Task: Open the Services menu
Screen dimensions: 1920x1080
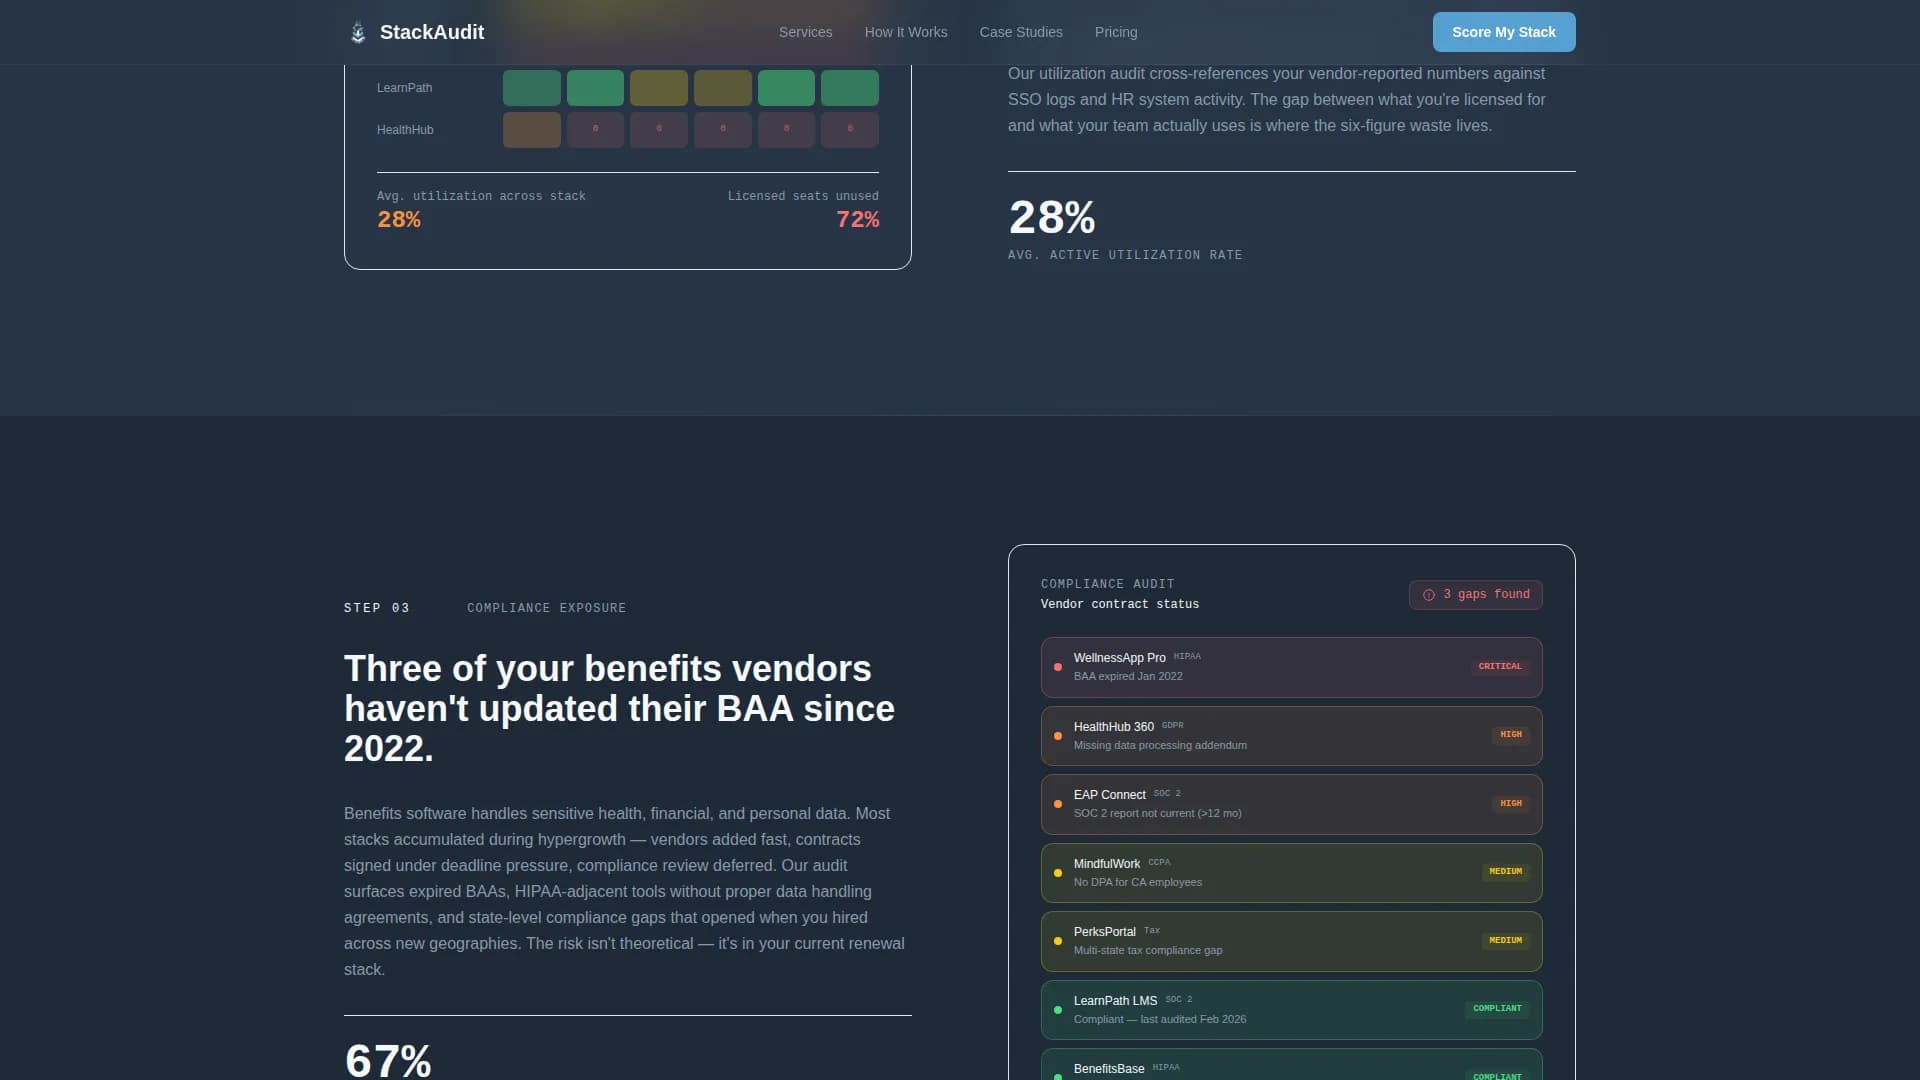Action: click(x=805, y=31)
